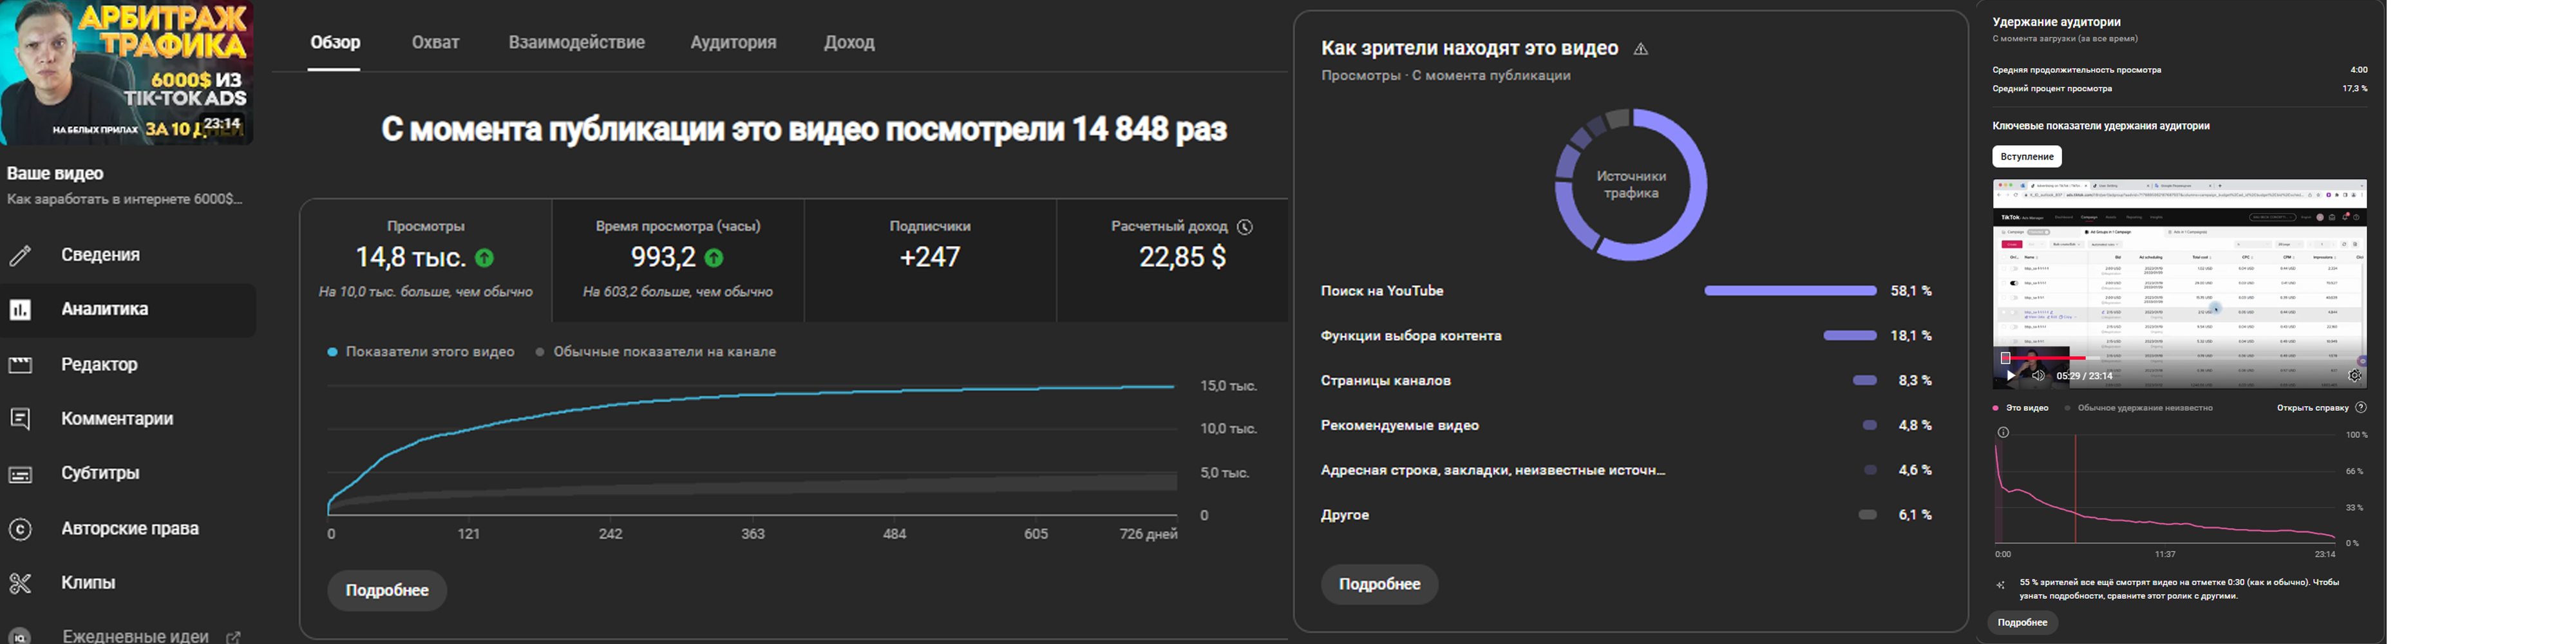
Task: Click the clock icon next to Расчетный доход
Action: 1245,227
